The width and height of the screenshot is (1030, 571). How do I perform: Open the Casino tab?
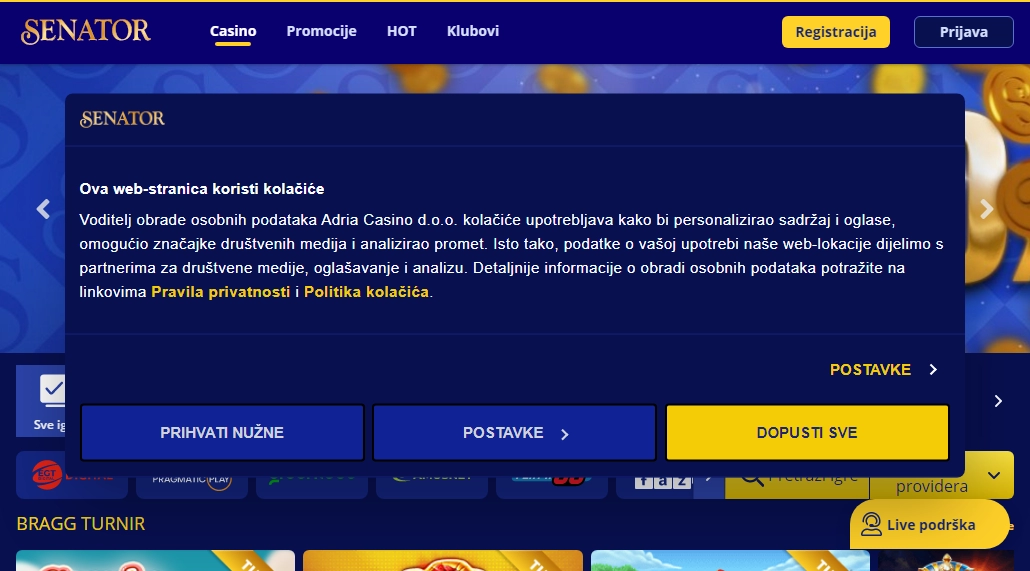(x=233, y=31)
